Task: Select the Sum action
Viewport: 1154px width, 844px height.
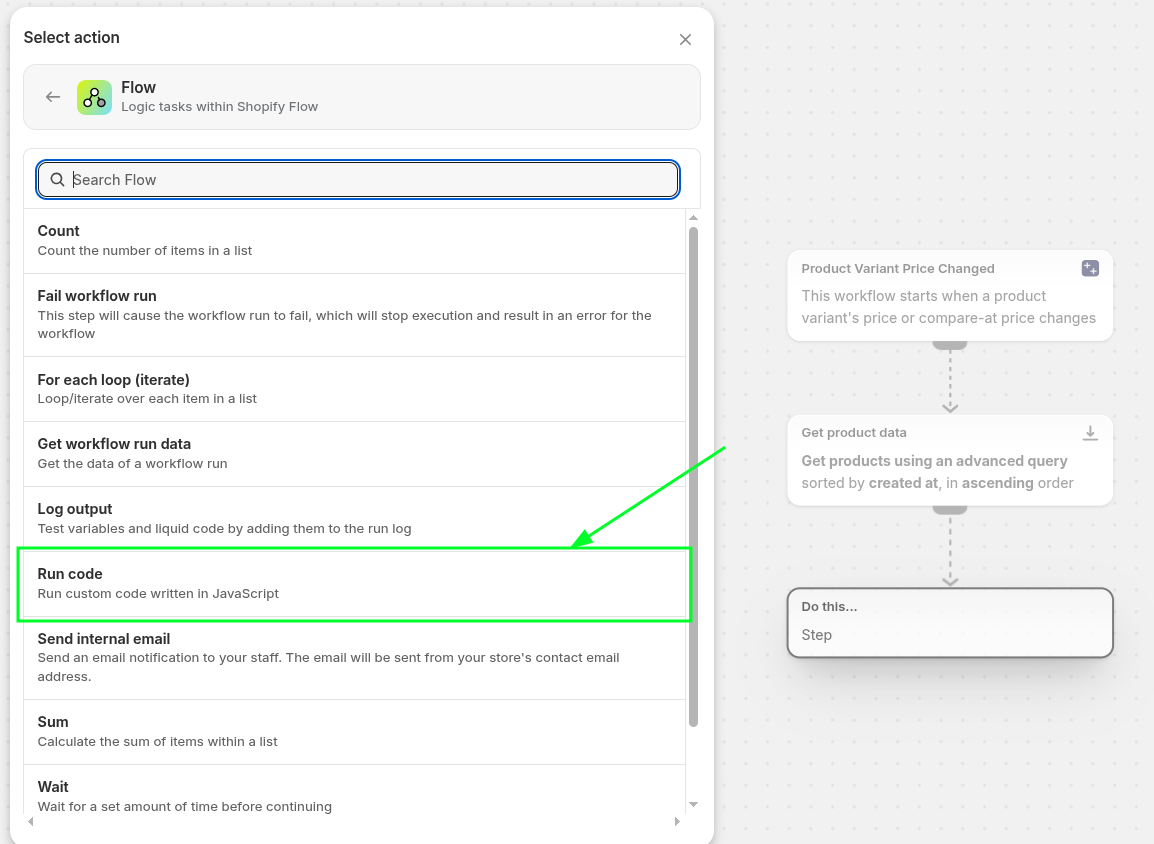Action: tap(354, 731)
